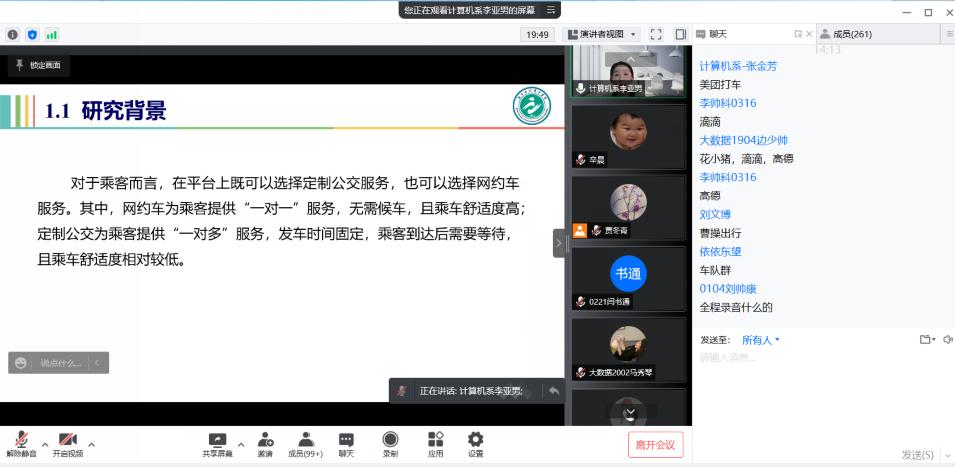Click the emoji face in danmaku bar

pos(21,363)
